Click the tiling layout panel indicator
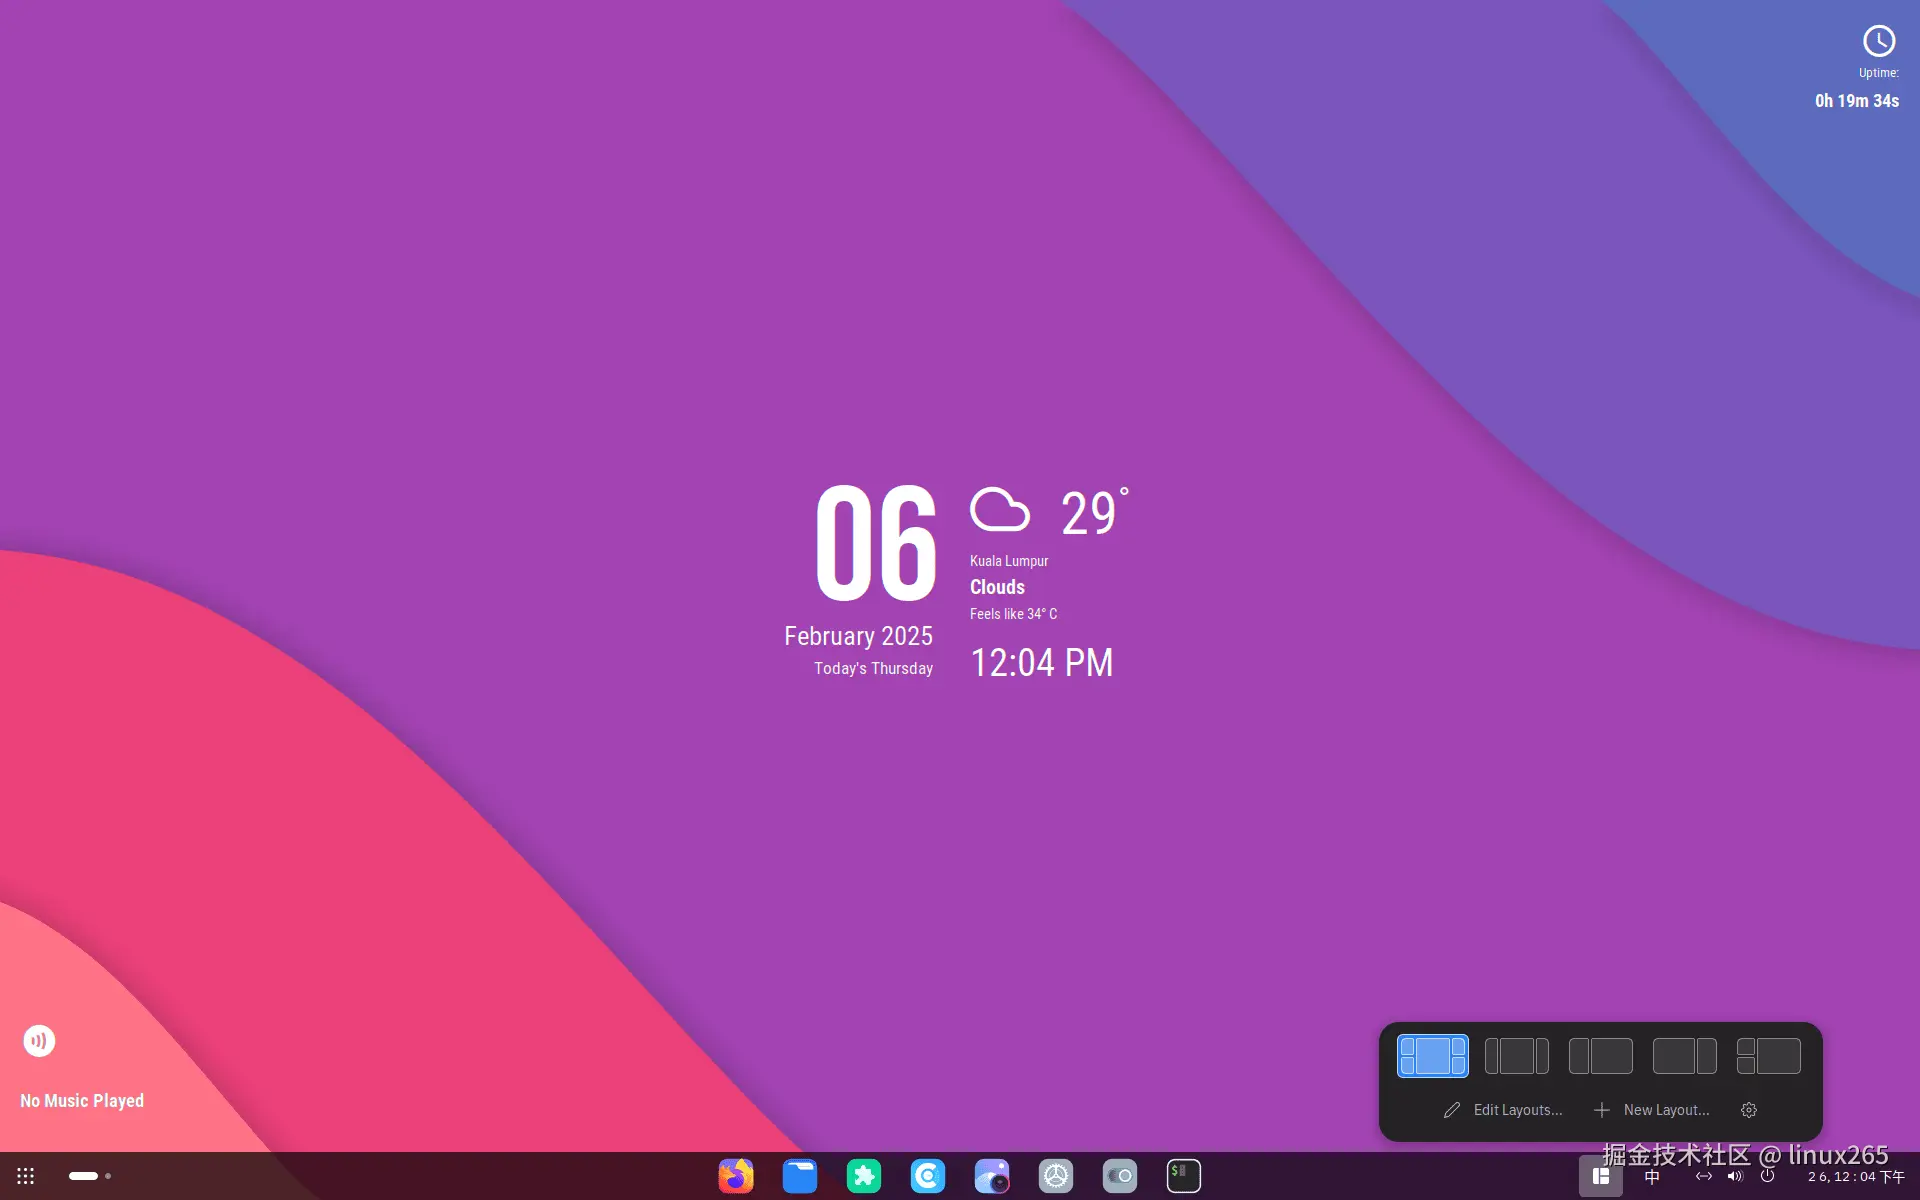This screenshot has height=1200, width=1920. [1600, 1176]
